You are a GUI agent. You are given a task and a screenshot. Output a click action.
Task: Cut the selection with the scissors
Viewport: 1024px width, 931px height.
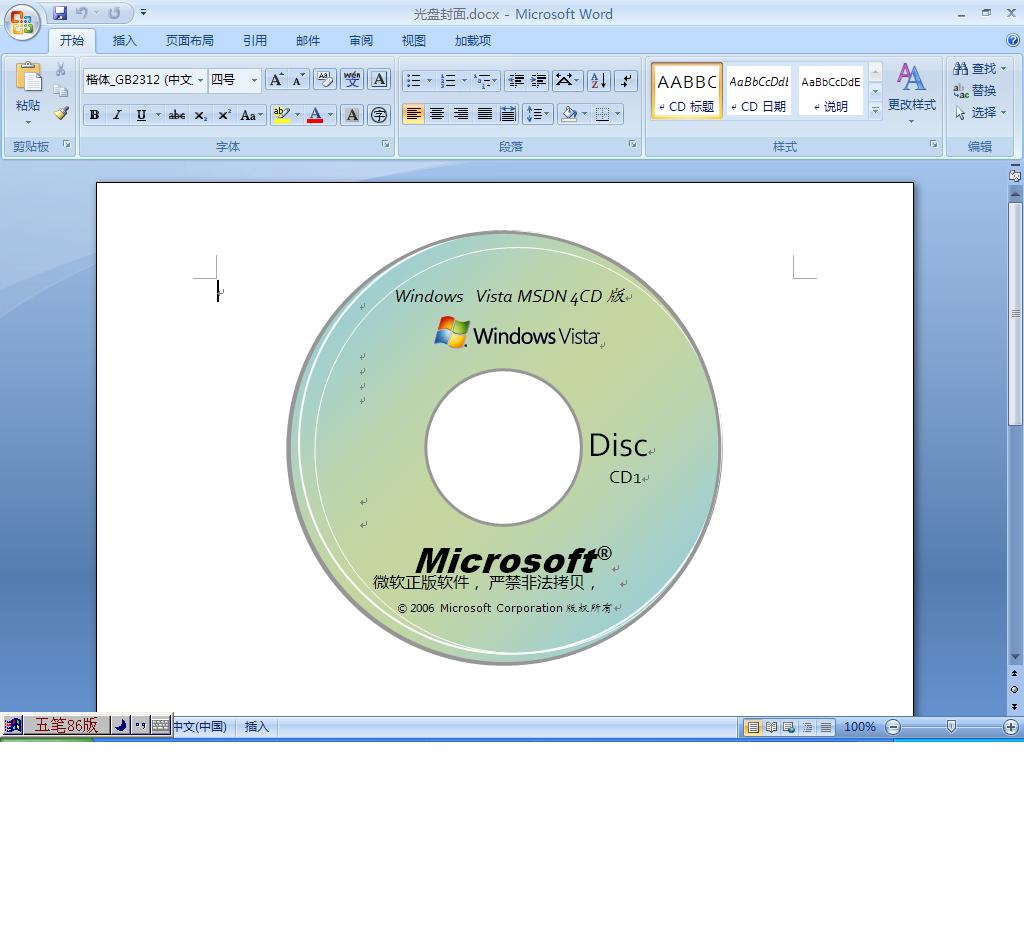[x=61, y=69]
